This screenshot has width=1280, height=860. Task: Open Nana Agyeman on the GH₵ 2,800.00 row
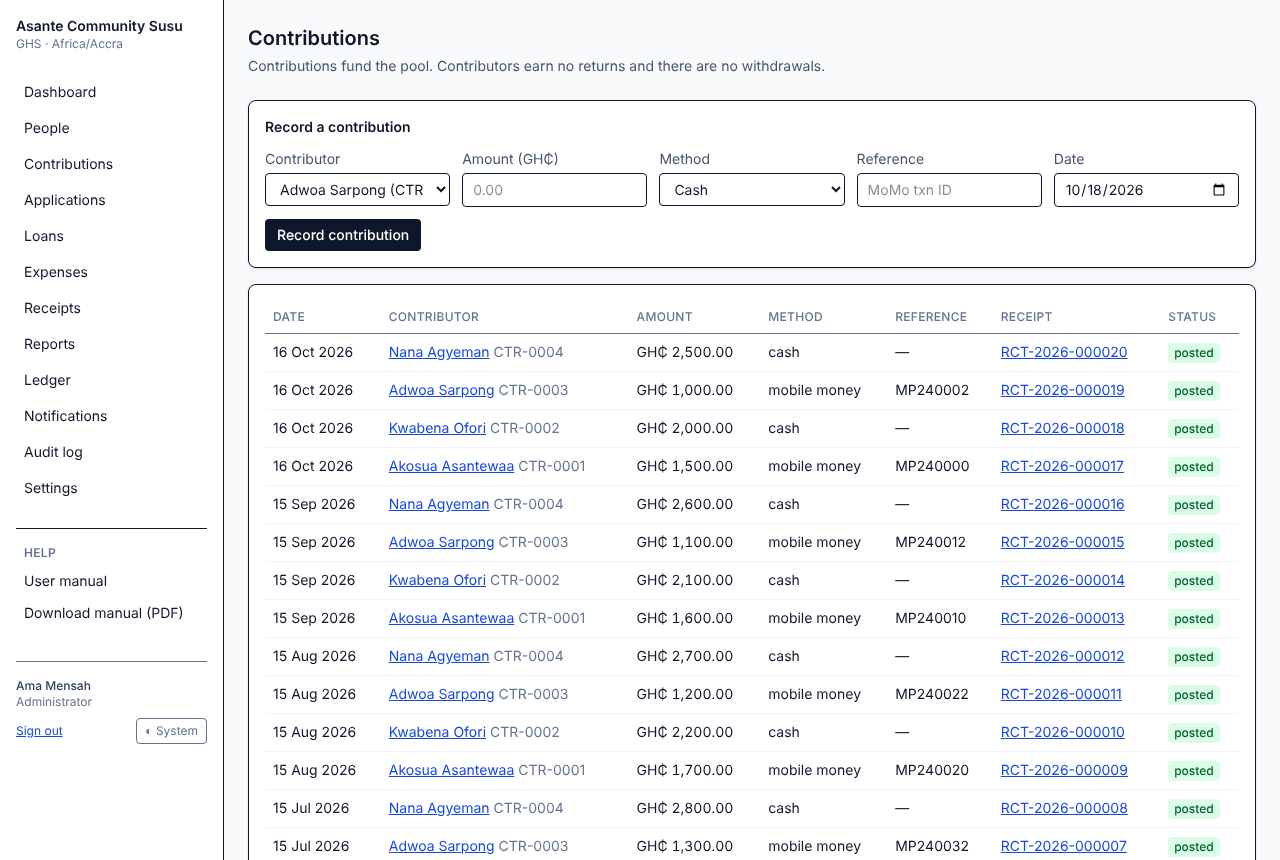(x=439, y=808)
